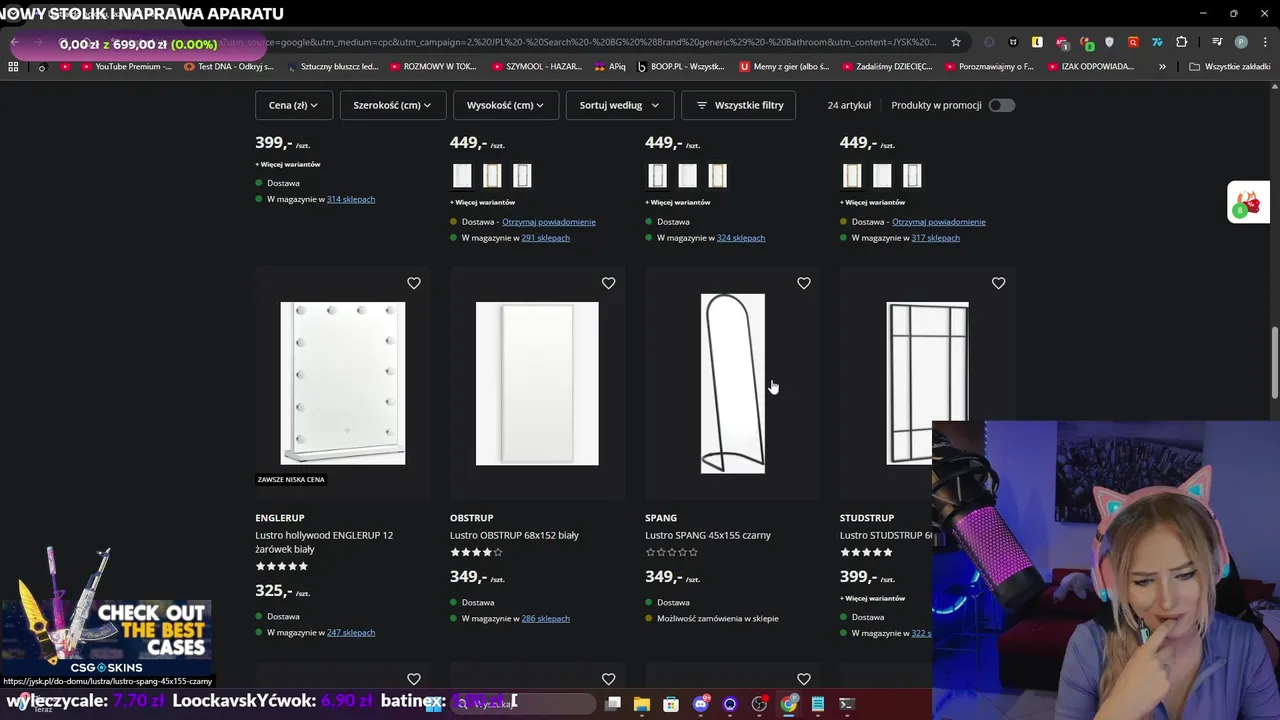Select middle variant swatch above 324 sklepach
Viewport: 1280px width, 720px height.
click(x=687, y=176)
